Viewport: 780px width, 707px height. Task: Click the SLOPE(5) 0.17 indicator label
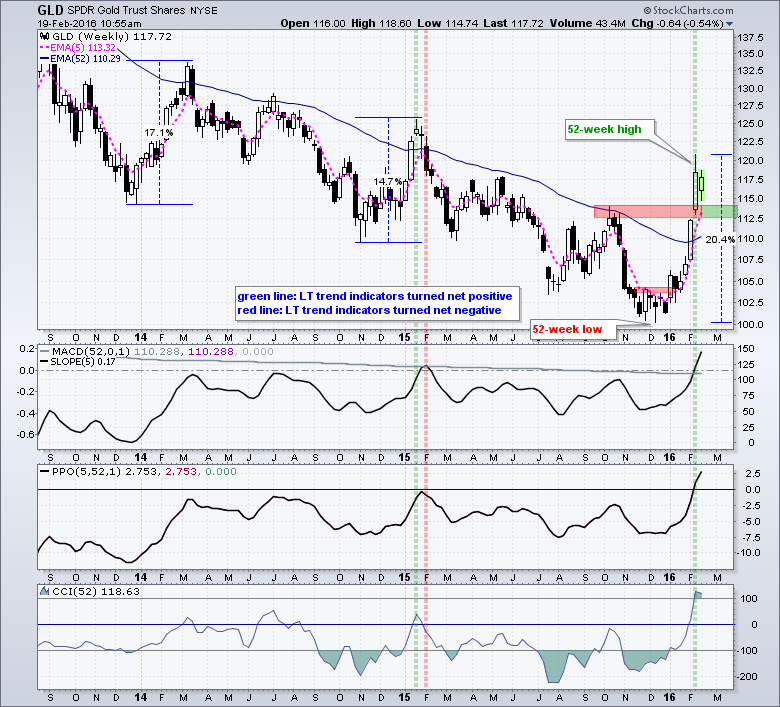point(83,362)
